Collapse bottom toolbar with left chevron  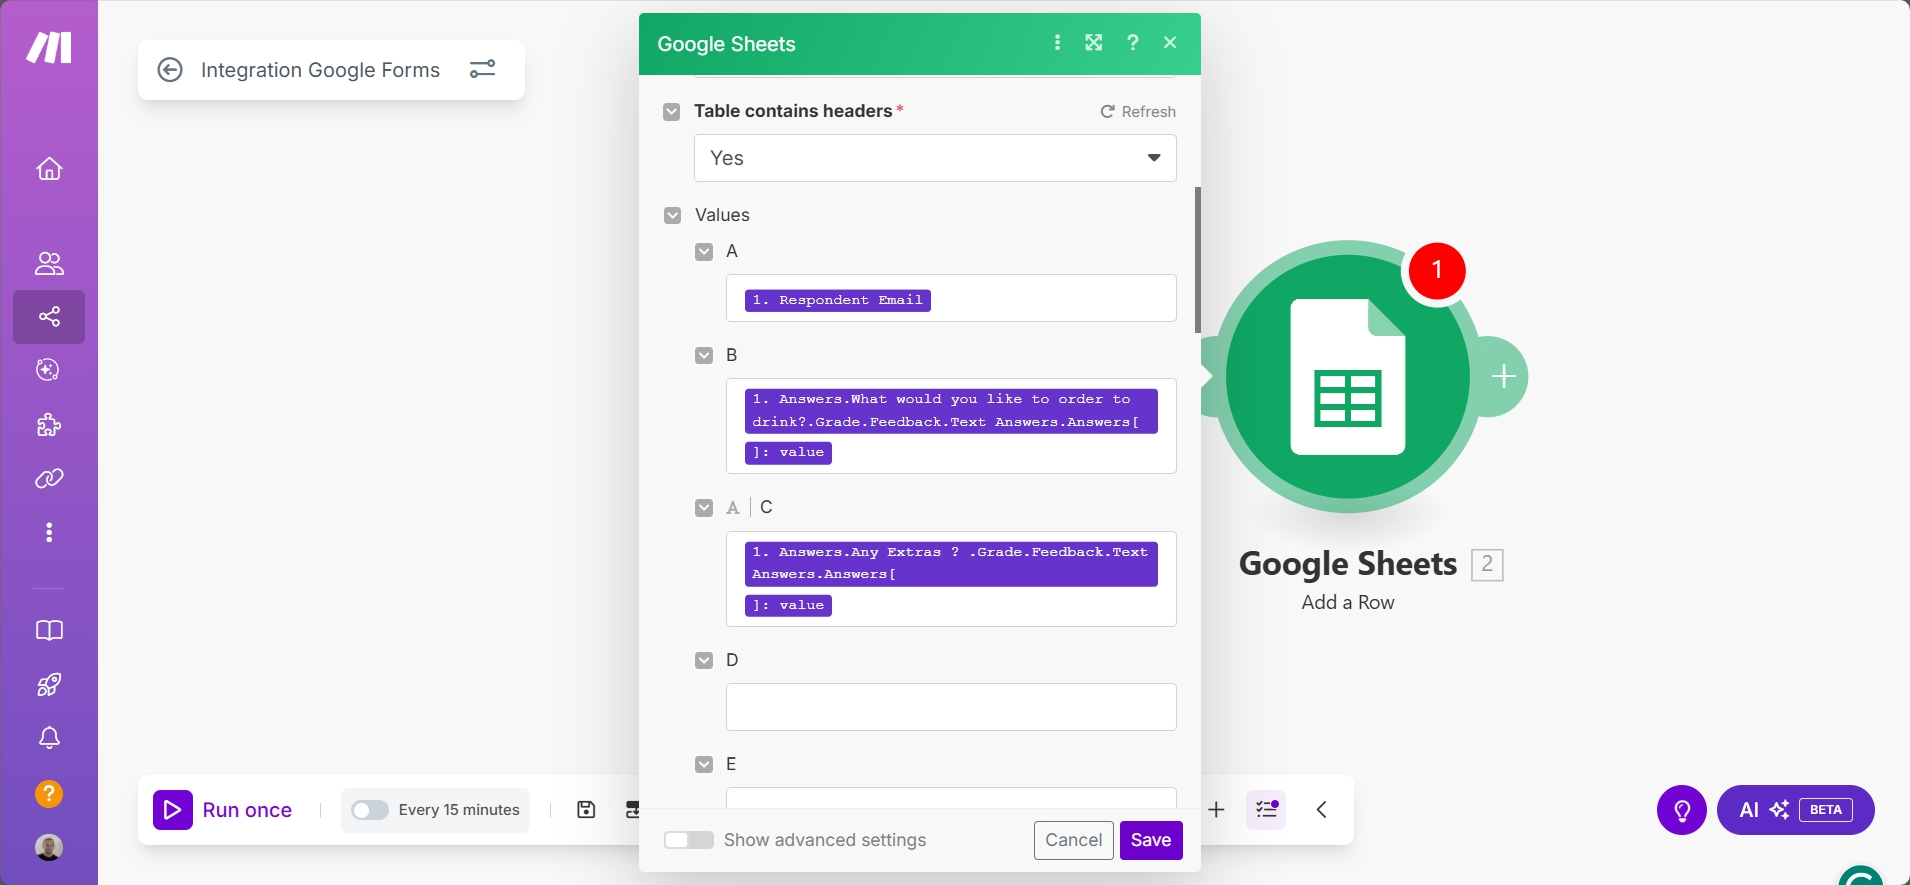1322,809
